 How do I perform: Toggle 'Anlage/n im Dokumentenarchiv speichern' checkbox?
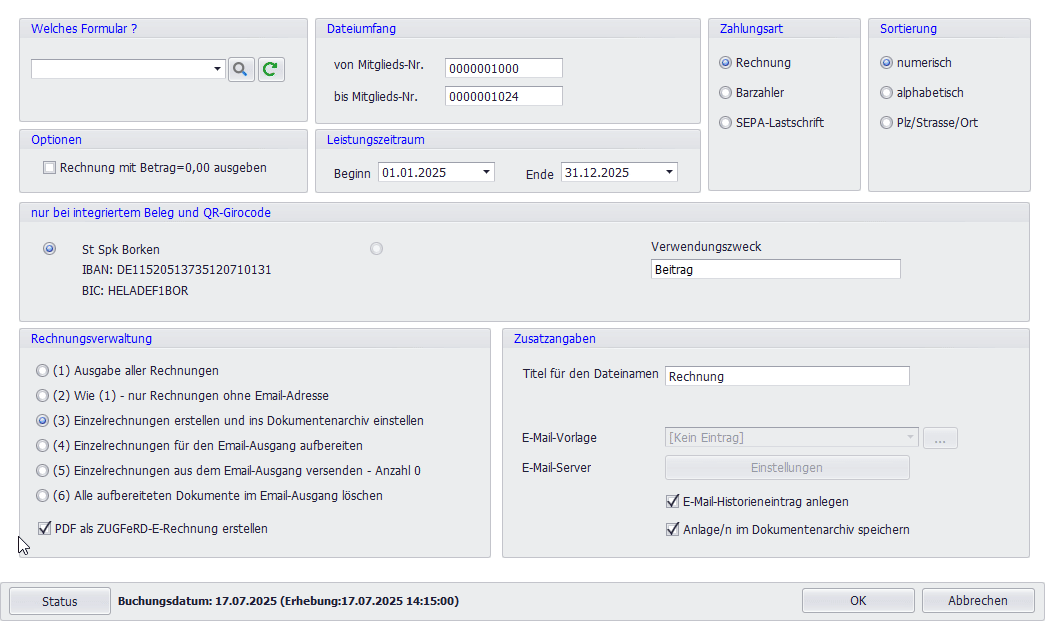point(673,530)
